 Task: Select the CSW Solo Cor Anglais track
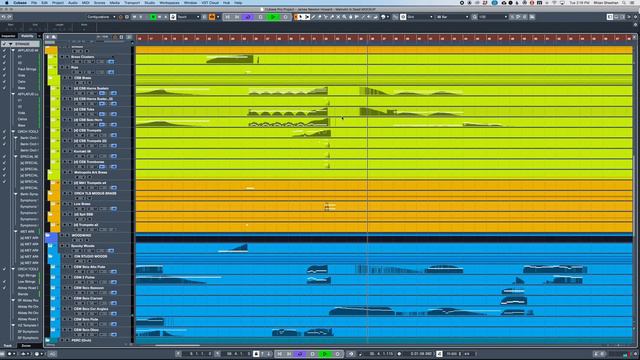91,309
